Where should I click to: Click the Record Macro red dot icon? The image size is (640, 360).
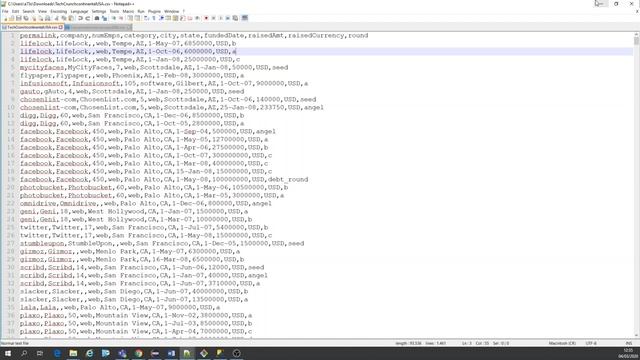tap(206, 18)
